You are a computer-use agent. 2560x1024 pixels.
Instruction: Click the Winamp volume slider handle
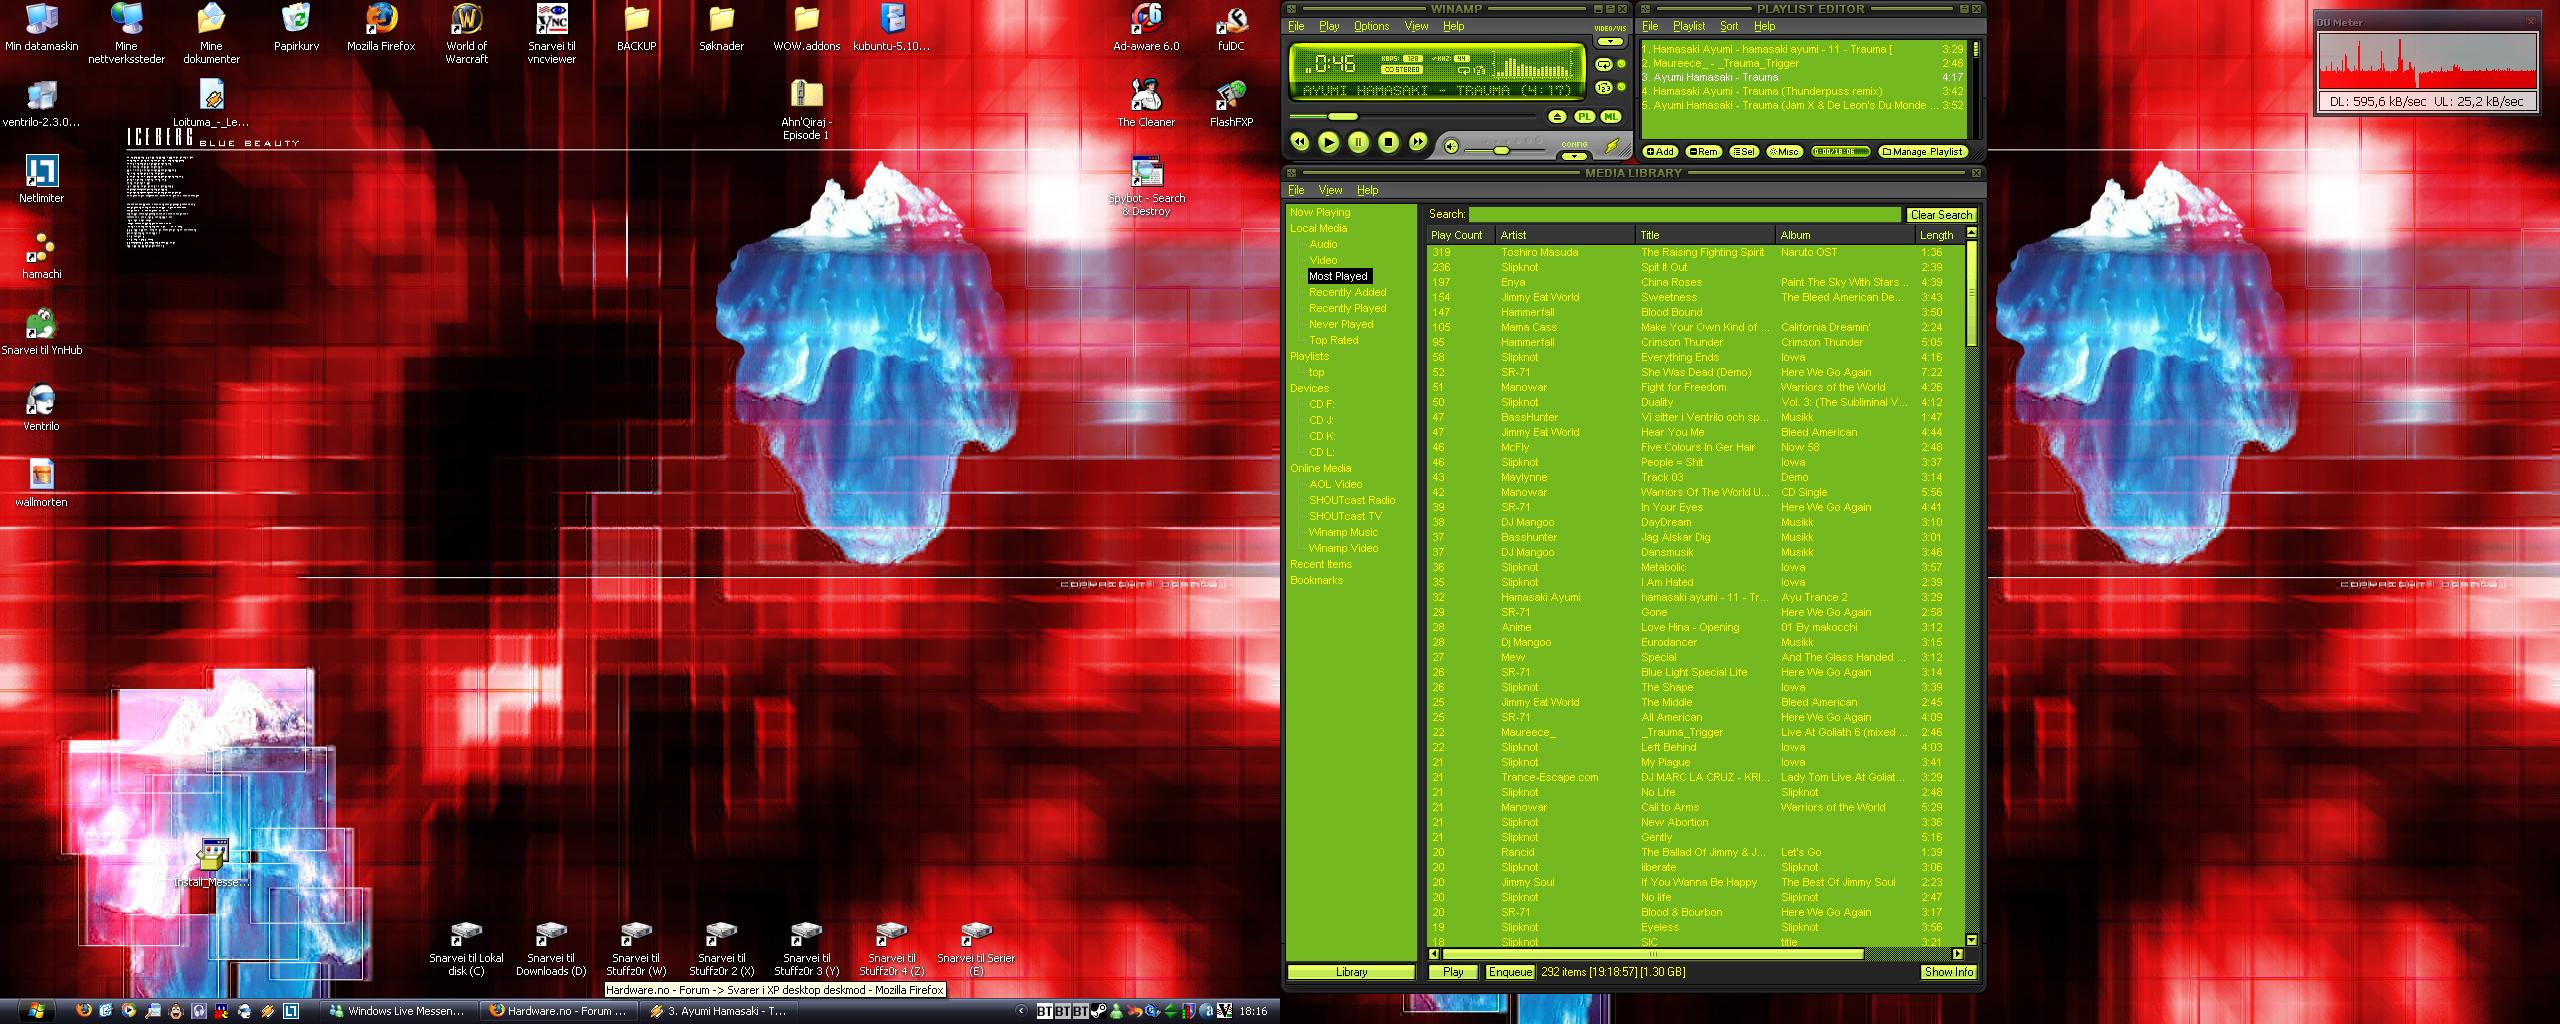click(x=1501, y=150)
